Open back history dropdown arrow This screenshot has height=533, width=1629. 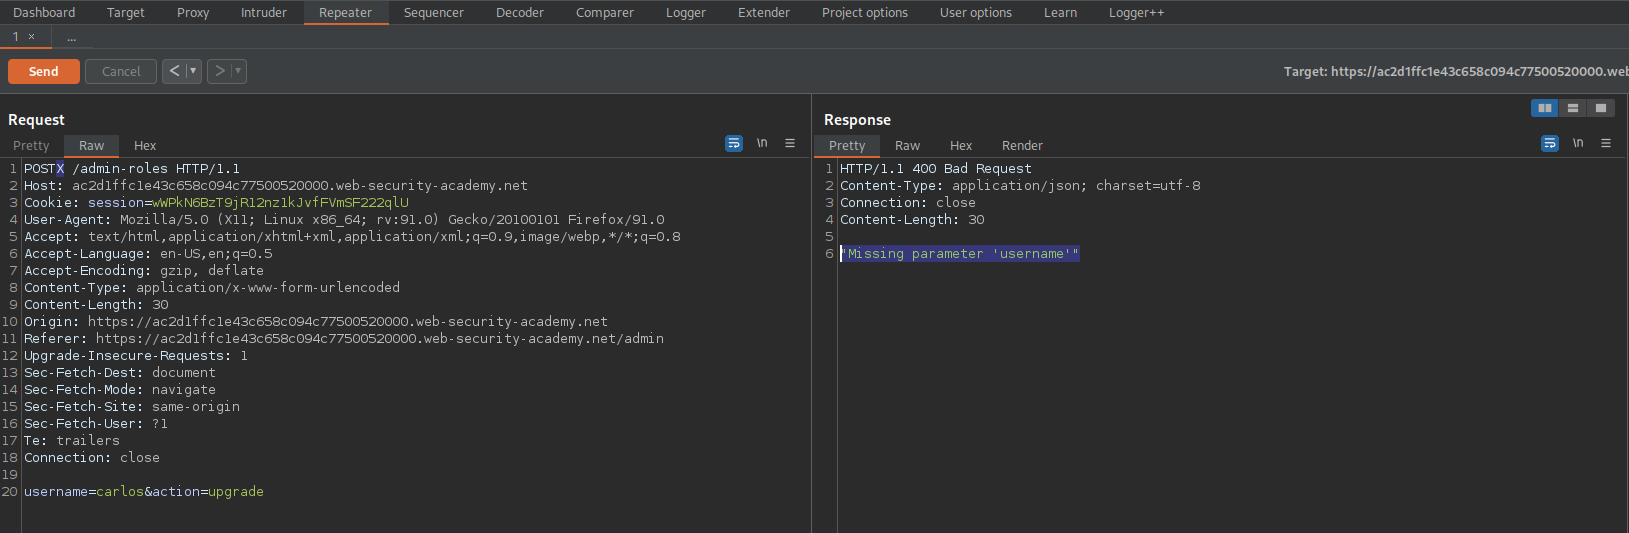tap(193, 71)
